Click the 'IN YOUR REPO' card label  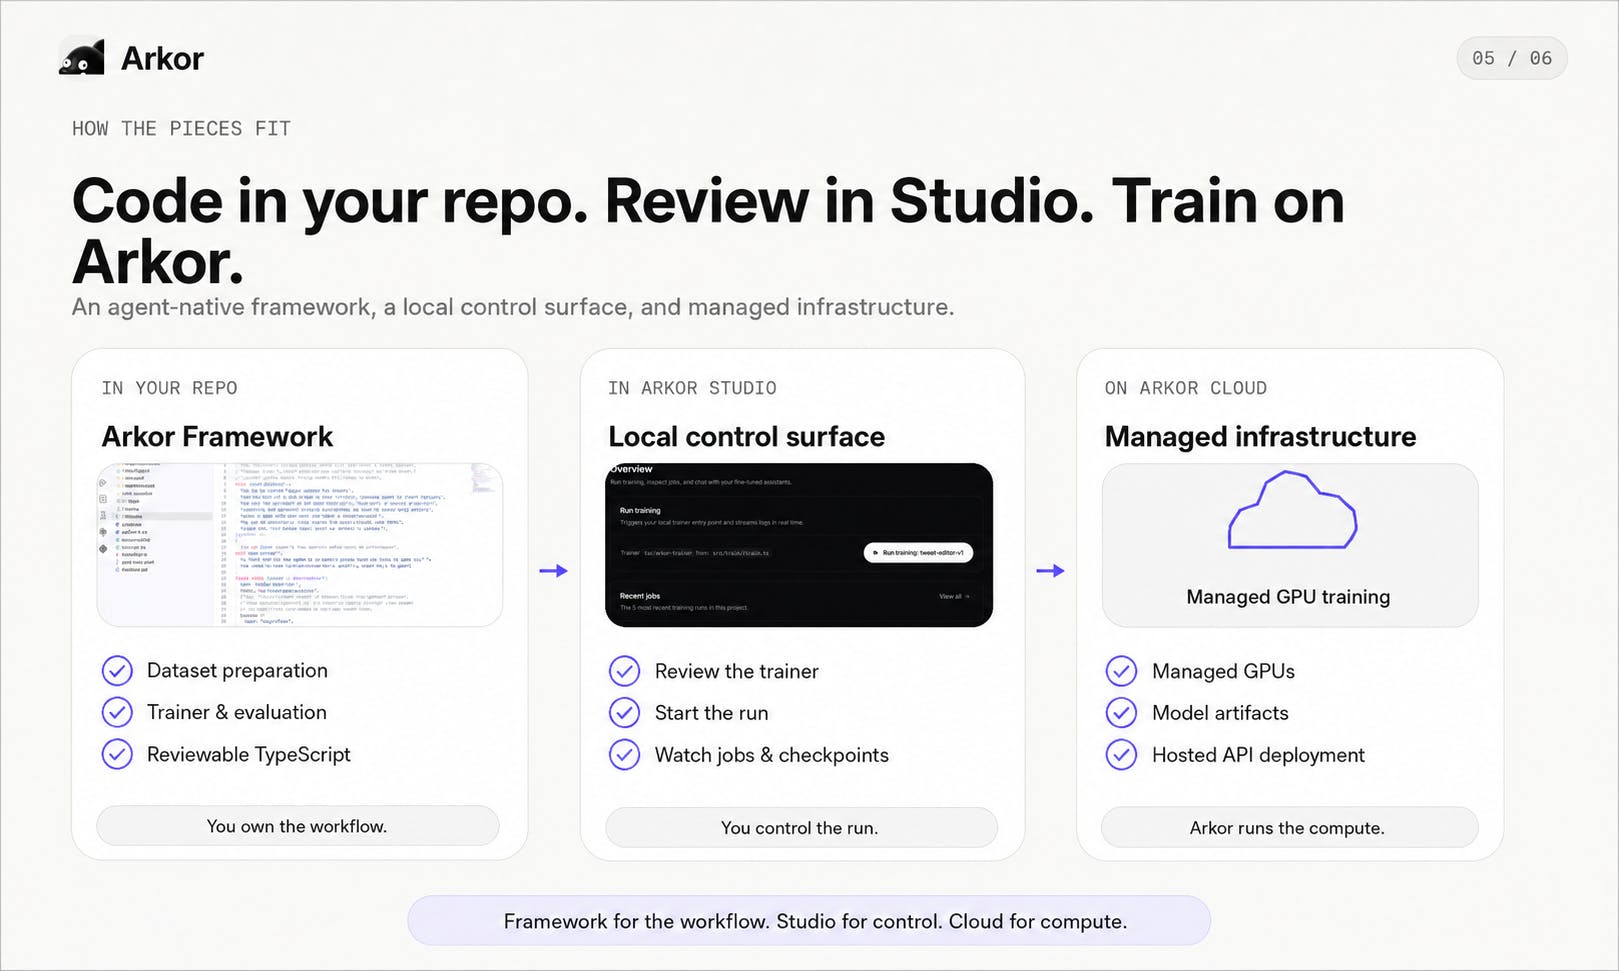(169, 388)
